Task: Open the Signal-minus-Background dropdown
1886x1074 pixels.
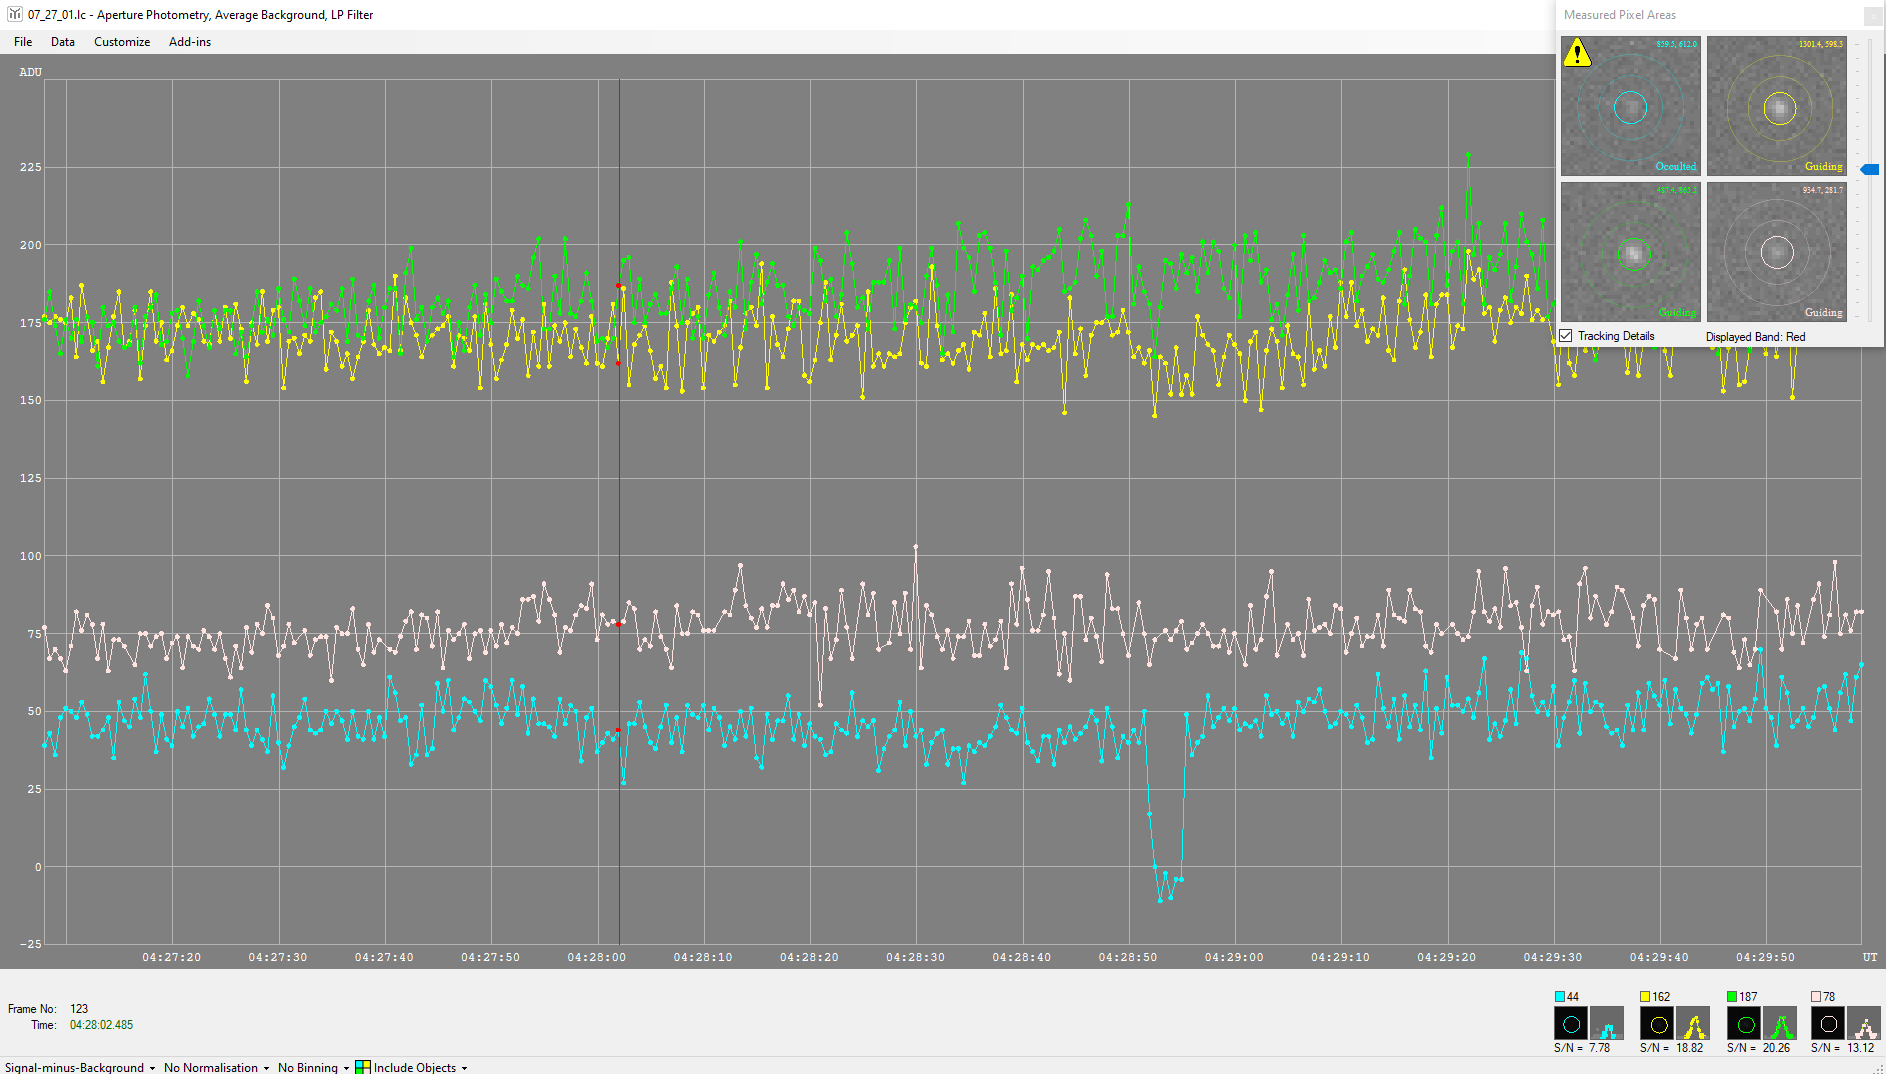Action: pyautogui.click(x=80, y=1067)
